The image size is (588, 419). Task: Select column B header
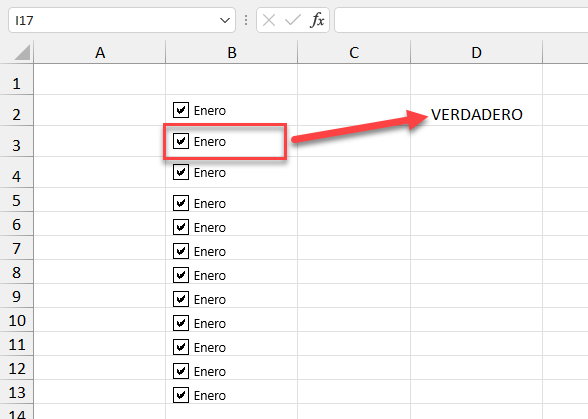(x=231, y=53)
